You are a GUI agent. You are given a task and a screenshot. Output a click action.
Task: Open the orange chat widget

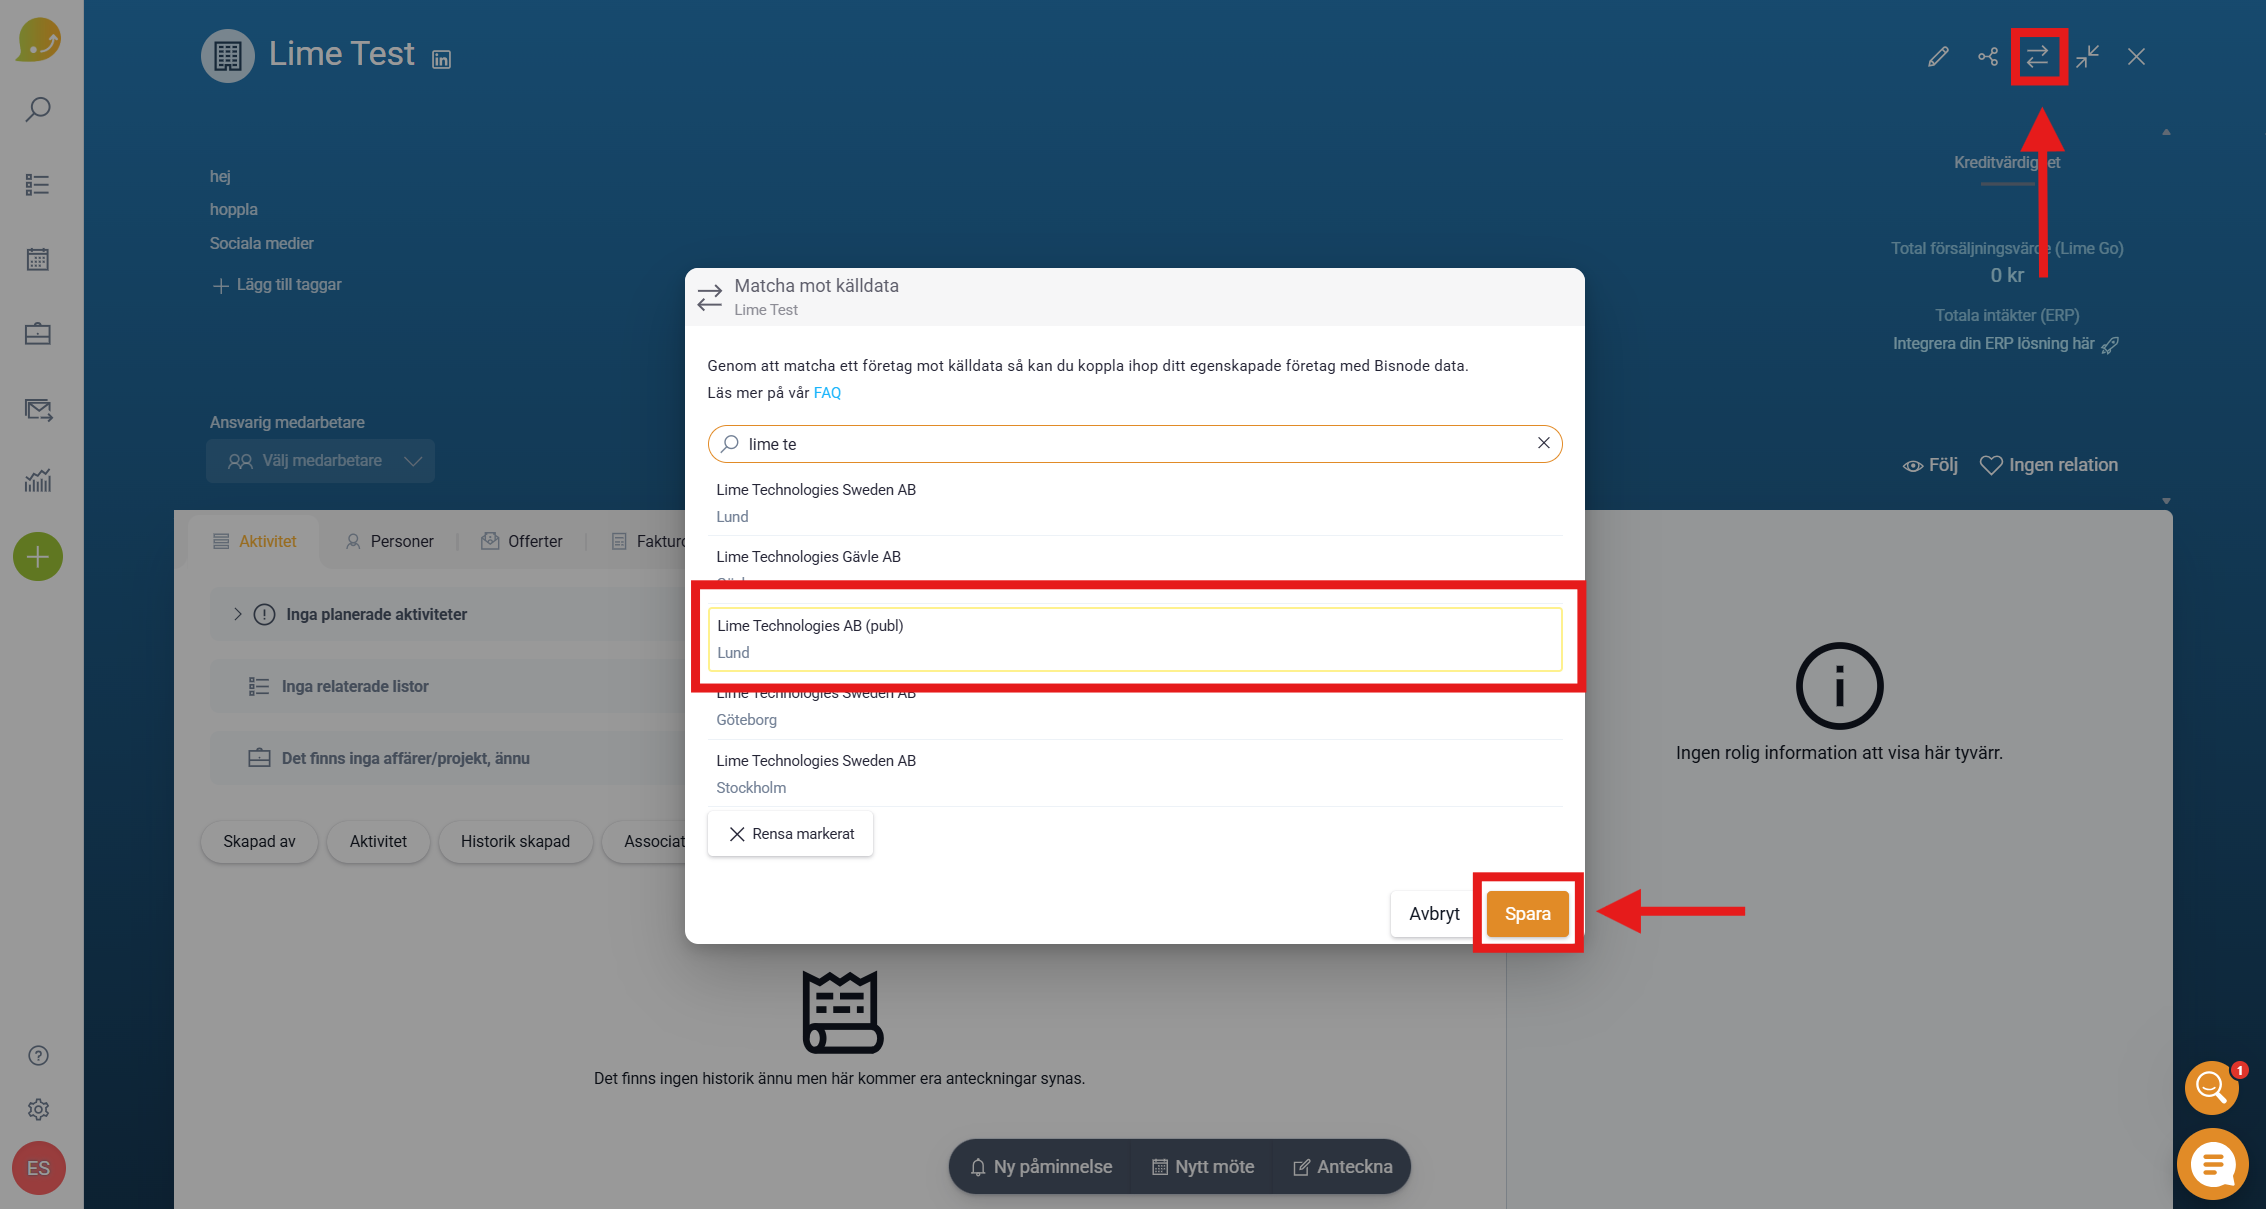2213,1163
